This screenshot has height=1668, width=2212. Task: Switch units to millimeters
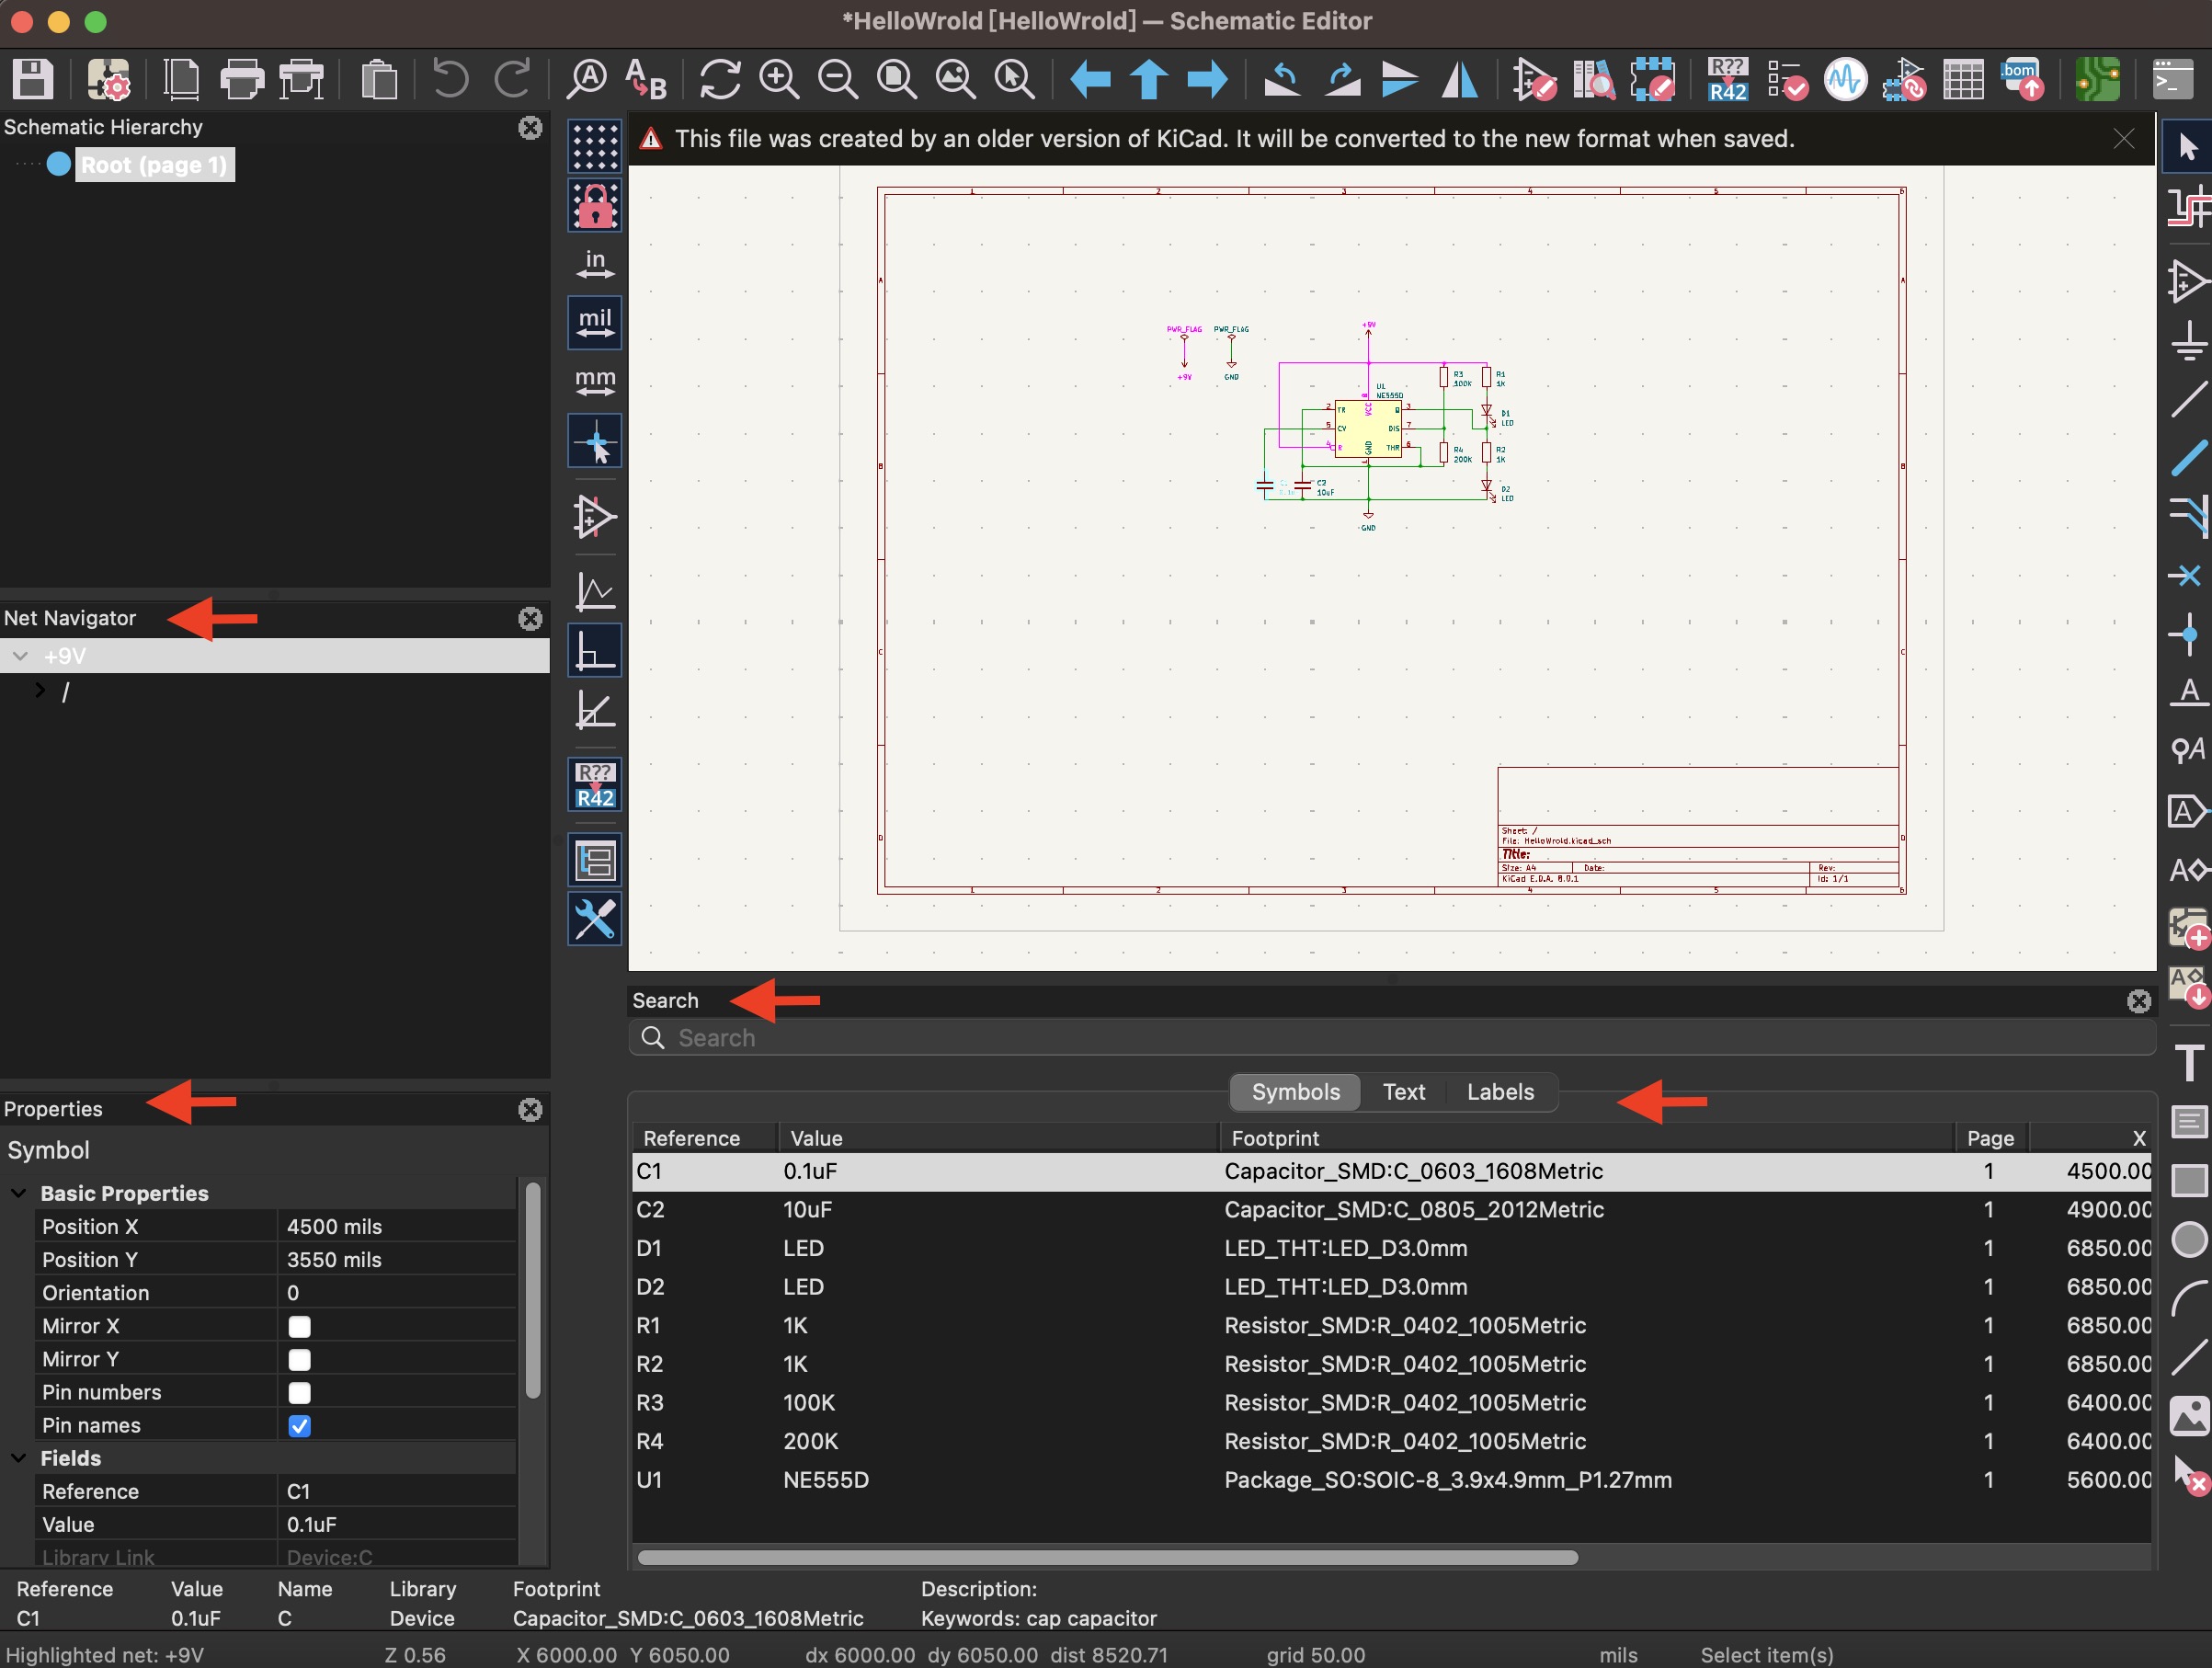594,382
